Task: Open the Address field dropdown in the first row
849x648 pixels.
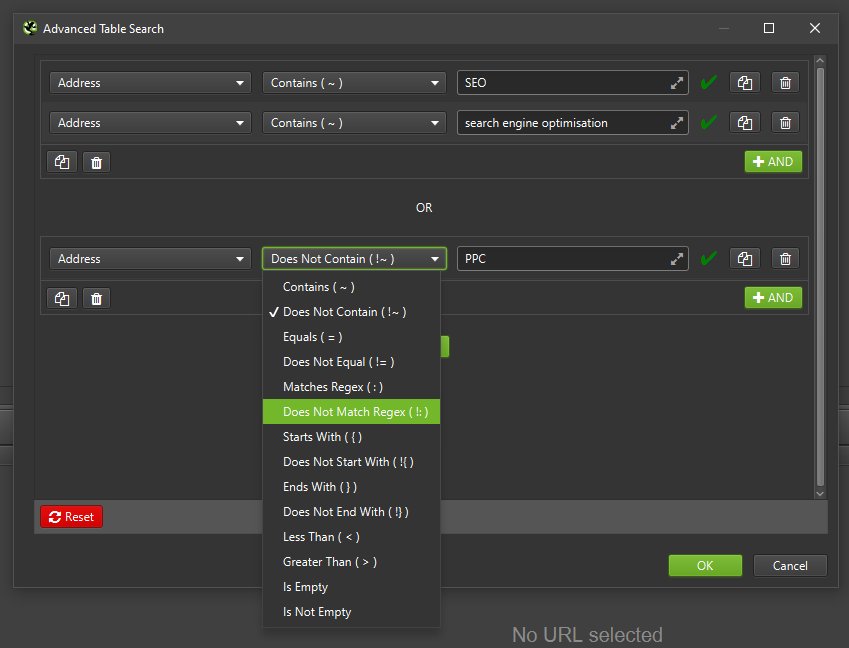Action: point(149,83)
